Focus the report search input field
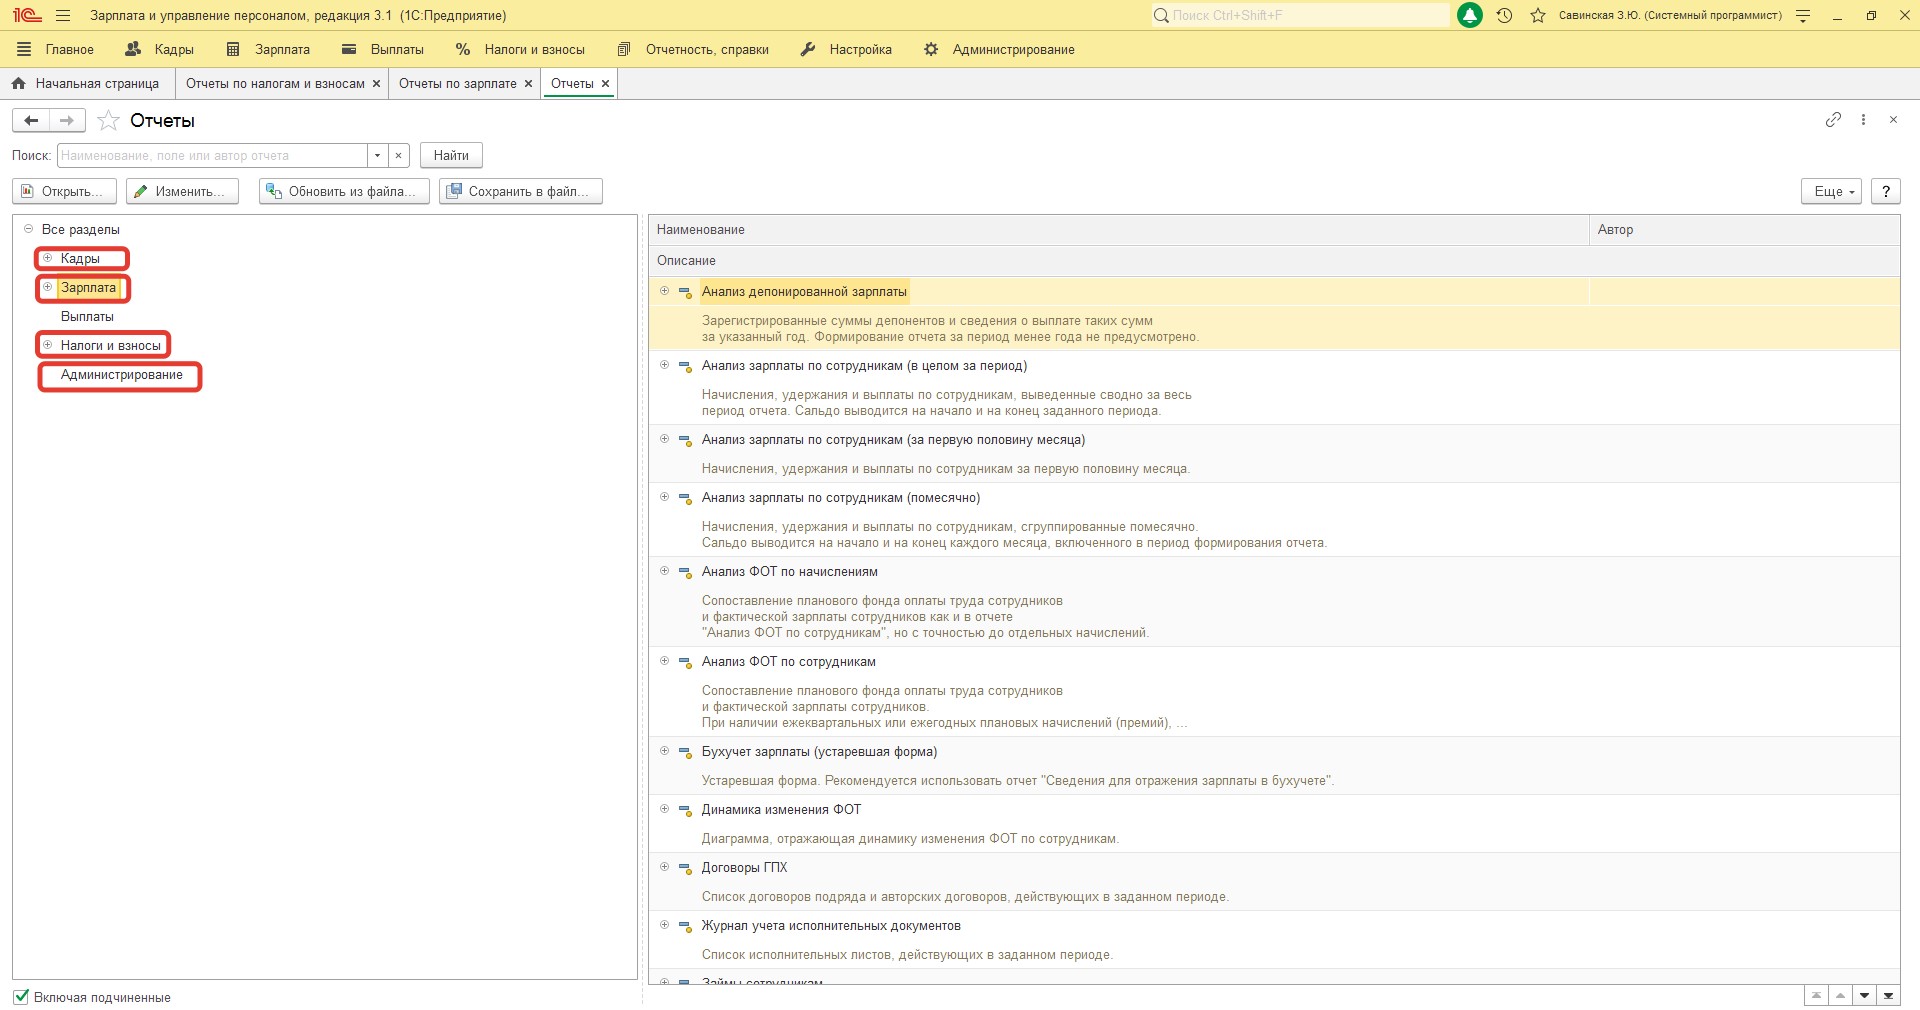Screen dimensions: 1920x1010 coord(212,155)
